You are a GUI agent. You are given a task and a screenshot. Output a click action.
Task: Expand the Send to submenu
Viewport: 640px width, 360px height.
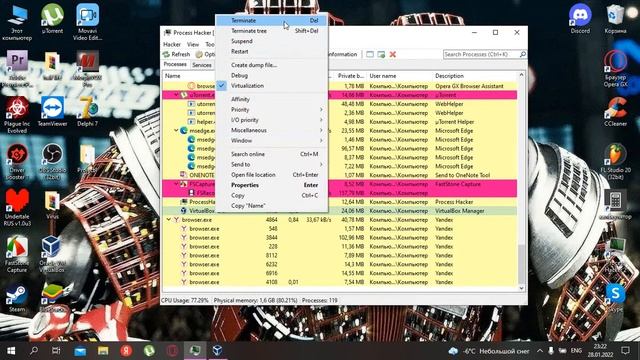271,164
